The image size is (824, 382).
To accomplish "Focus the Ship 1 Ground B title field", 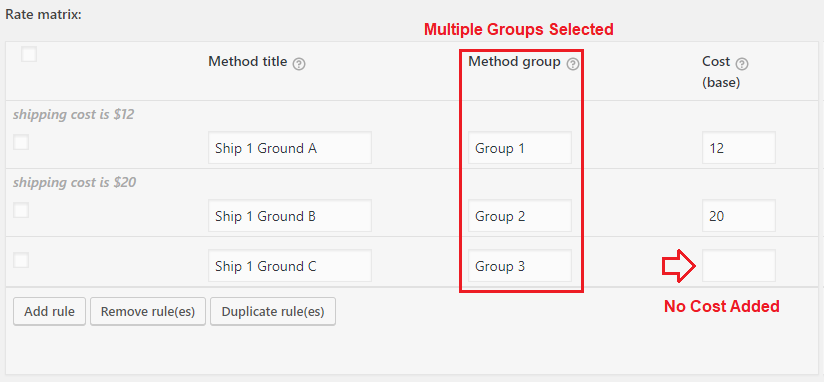I will point(290,215).
